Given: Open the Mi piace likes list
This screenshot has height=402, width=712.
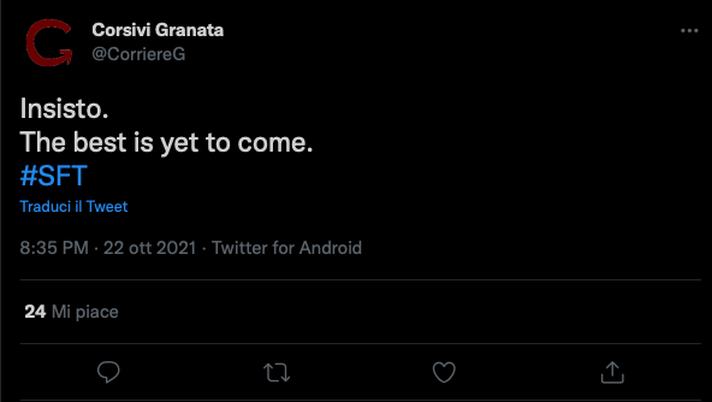Looking at the screenshot, I should [x=84, y=312].
